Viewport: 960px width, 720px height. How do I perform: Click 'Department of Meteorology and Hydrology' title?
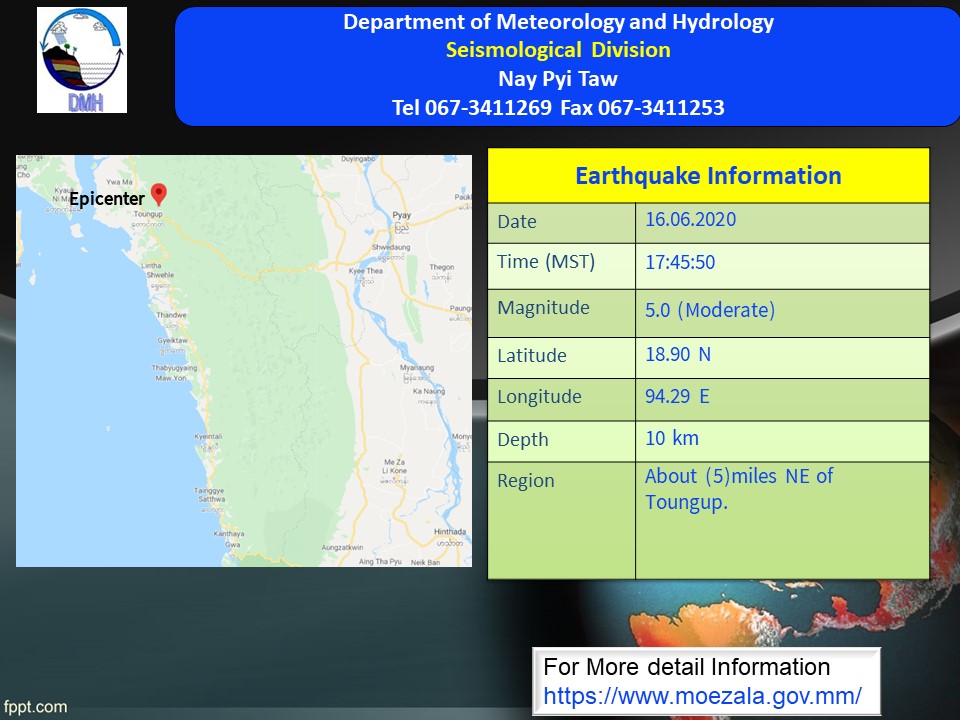click(x=558, y=22)
